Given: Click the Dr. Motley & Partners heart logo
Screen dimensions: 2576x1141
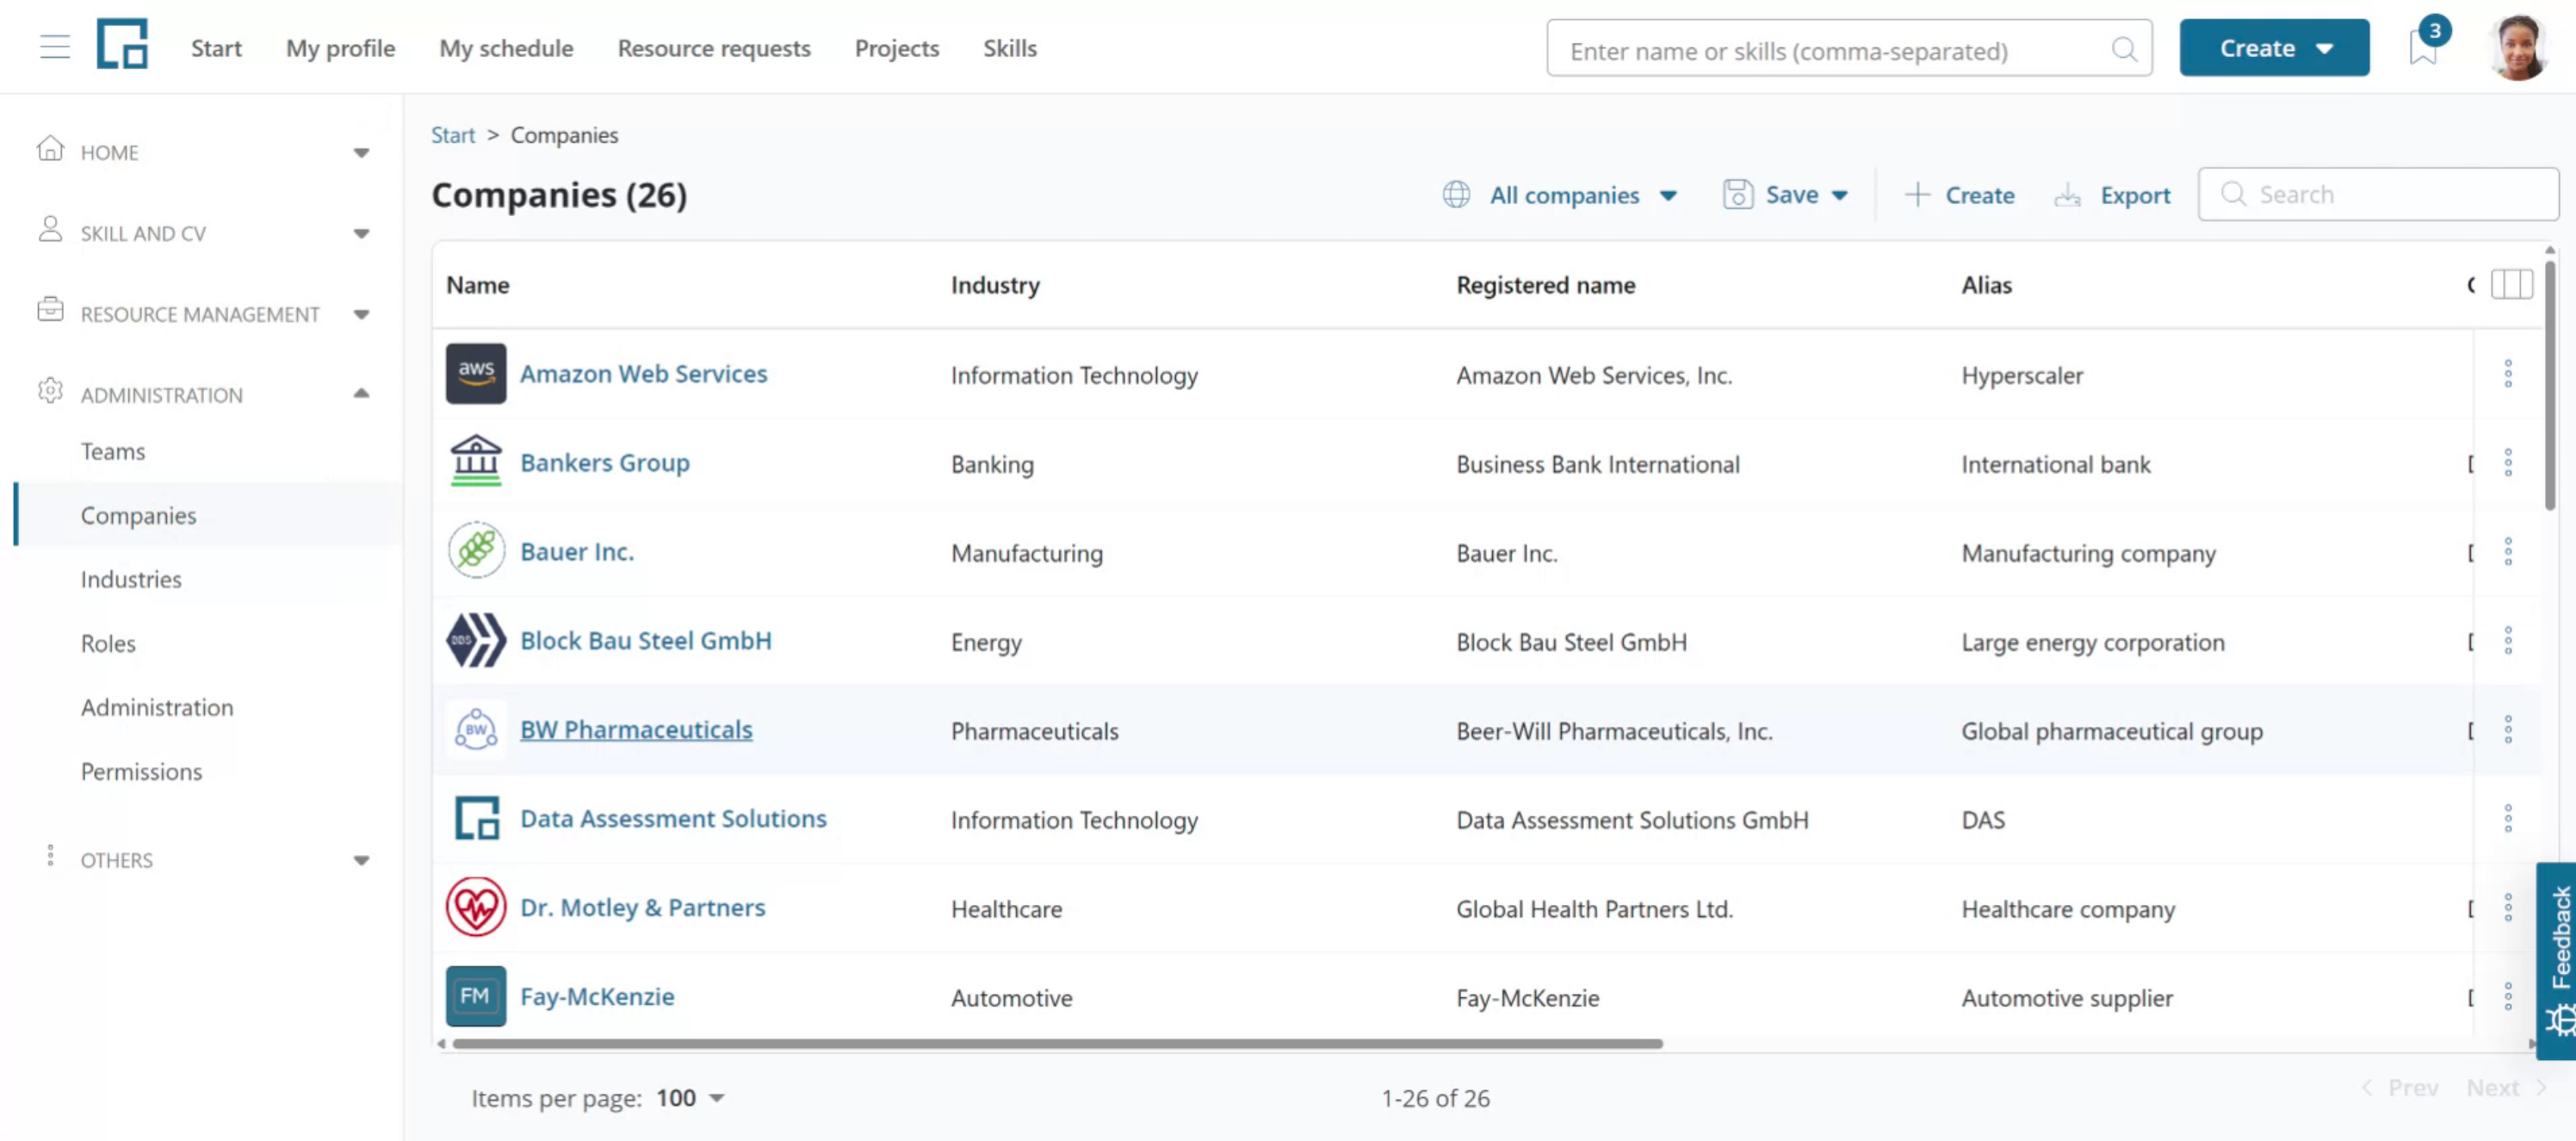Looking at the screenshot, I should 476,907.
